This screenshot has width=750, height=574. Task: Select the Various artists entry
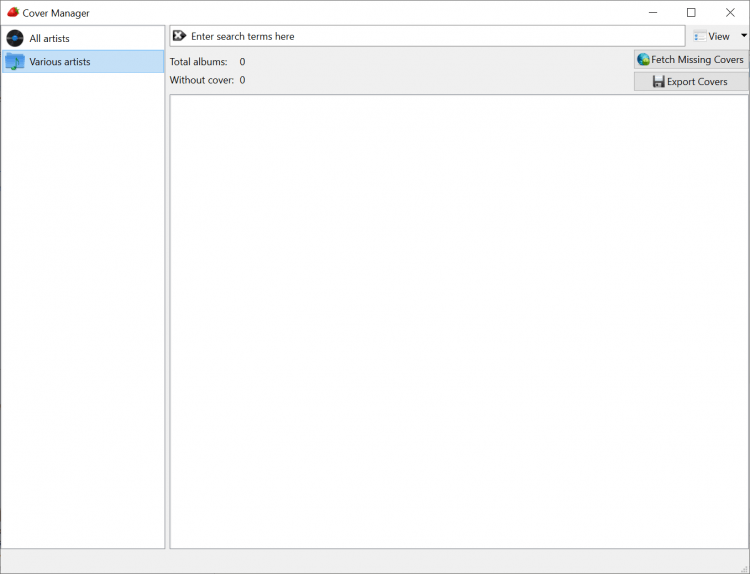60,62
